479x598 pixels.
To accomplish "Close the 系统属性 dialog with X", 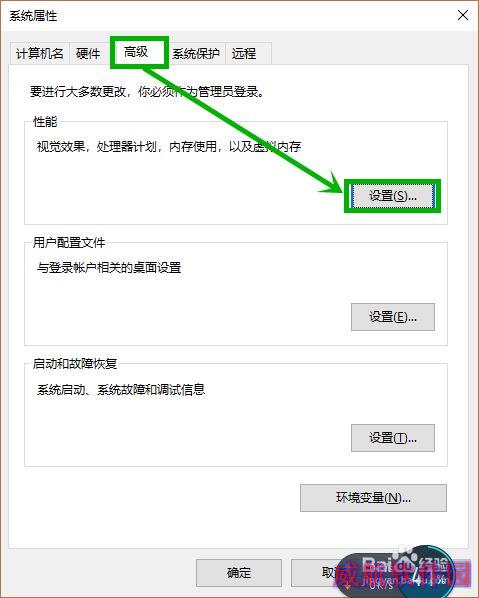I will (x=463, y=15).
